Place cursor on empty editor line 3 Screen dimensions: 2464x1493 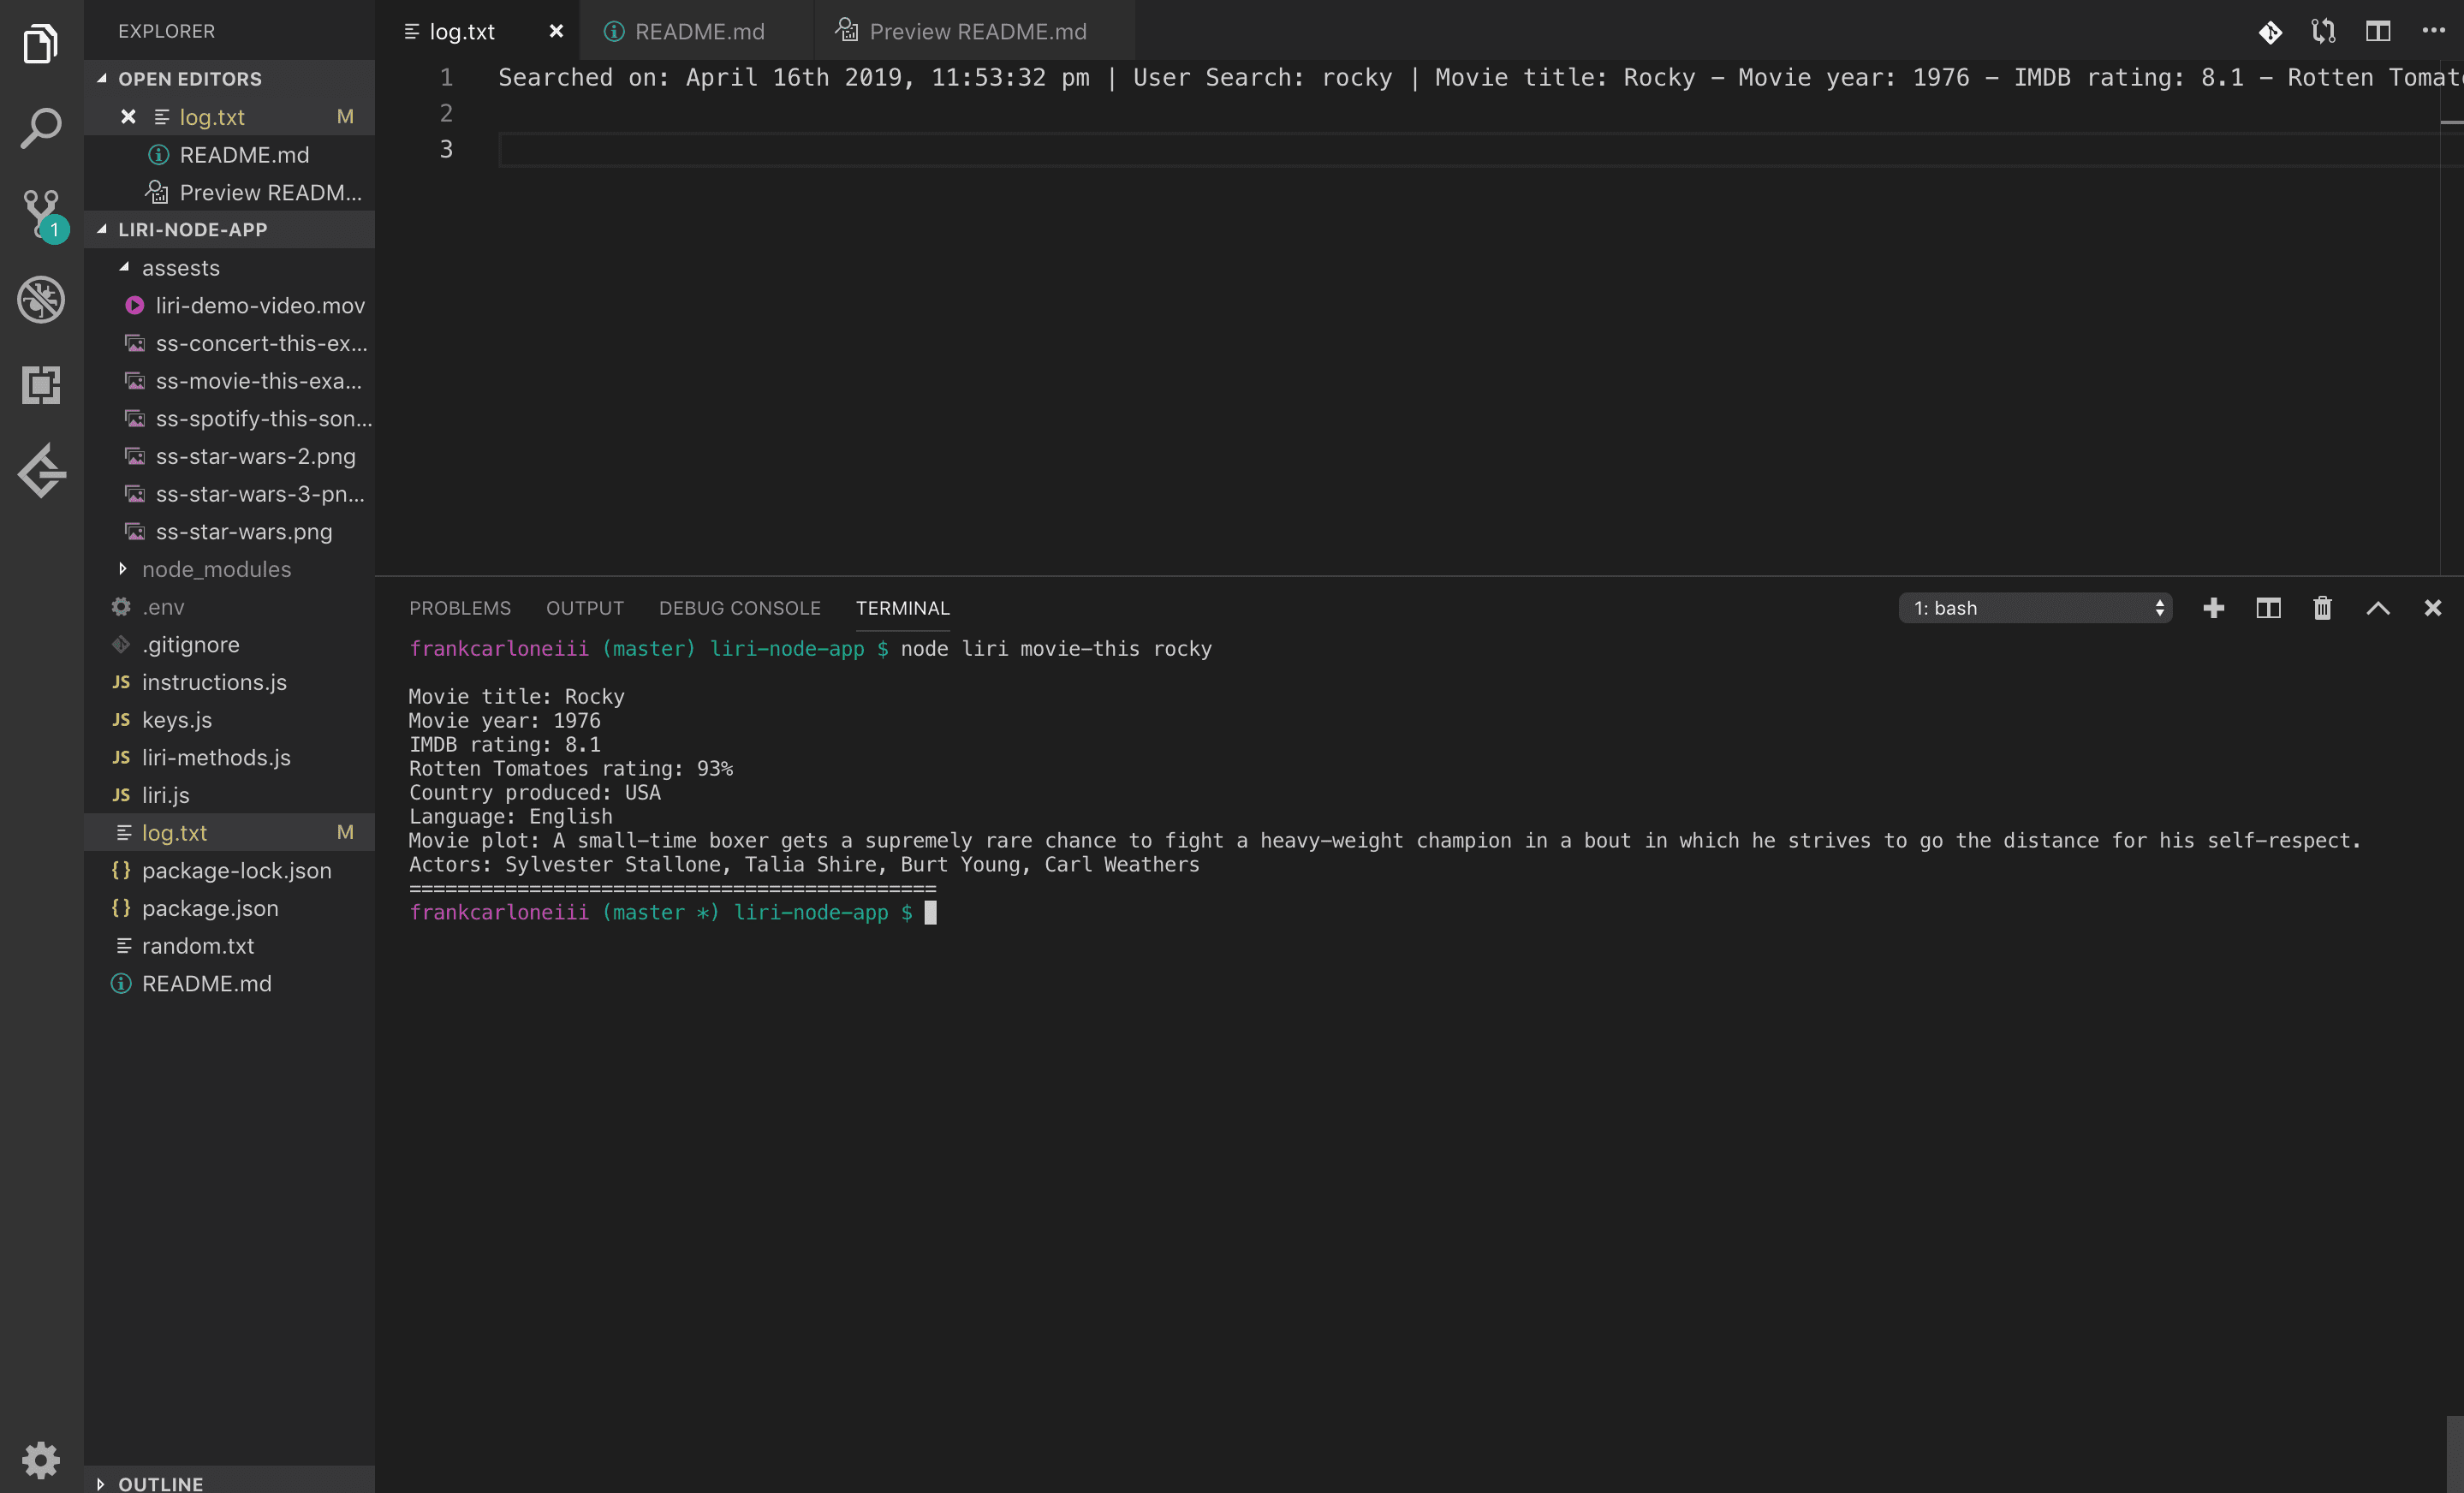click(x=1468, y=150)
